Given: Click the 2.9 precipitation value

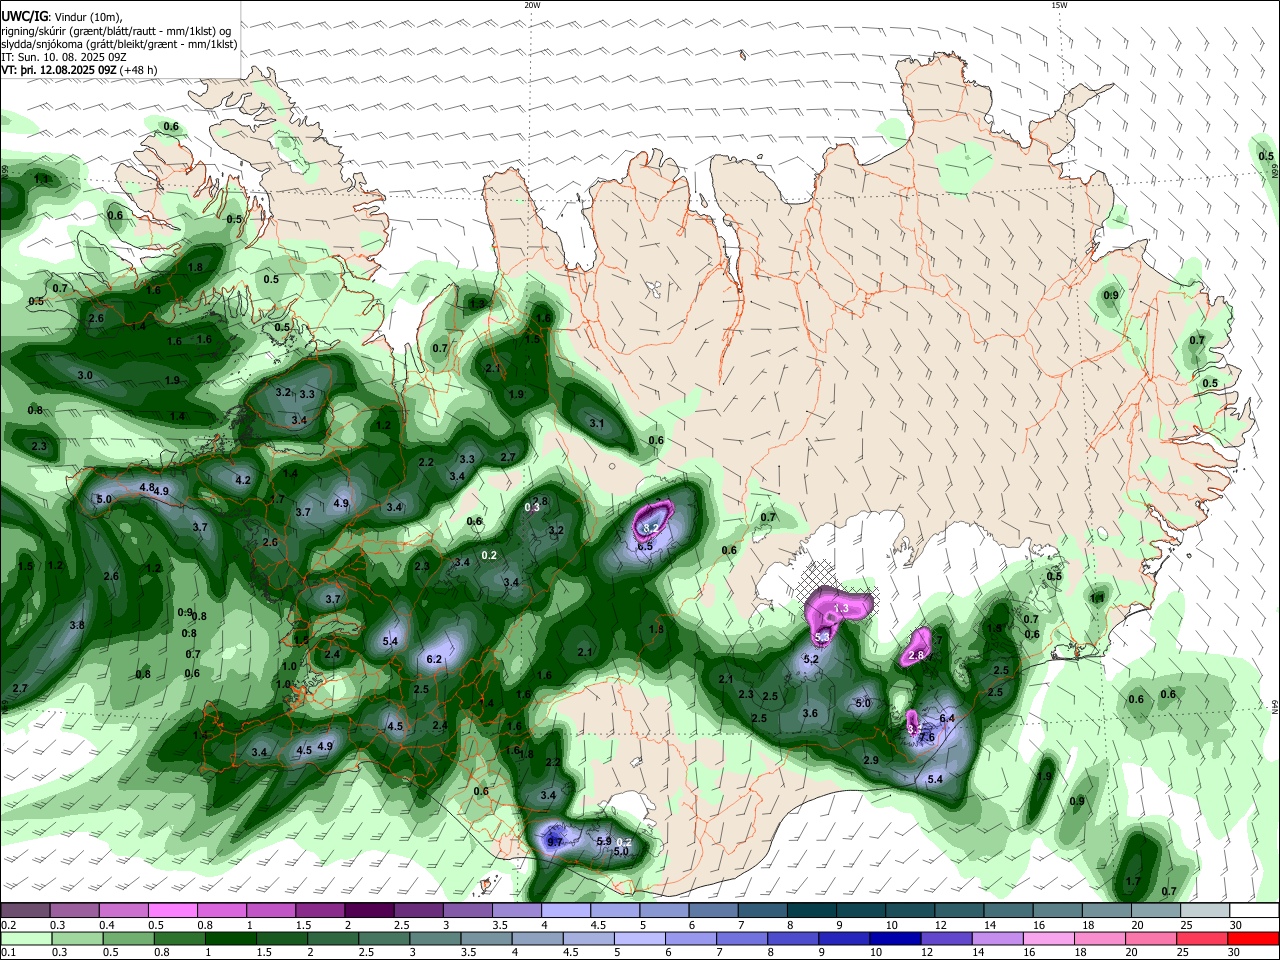Looking at the screenshot, I should [x=871, y=761].
